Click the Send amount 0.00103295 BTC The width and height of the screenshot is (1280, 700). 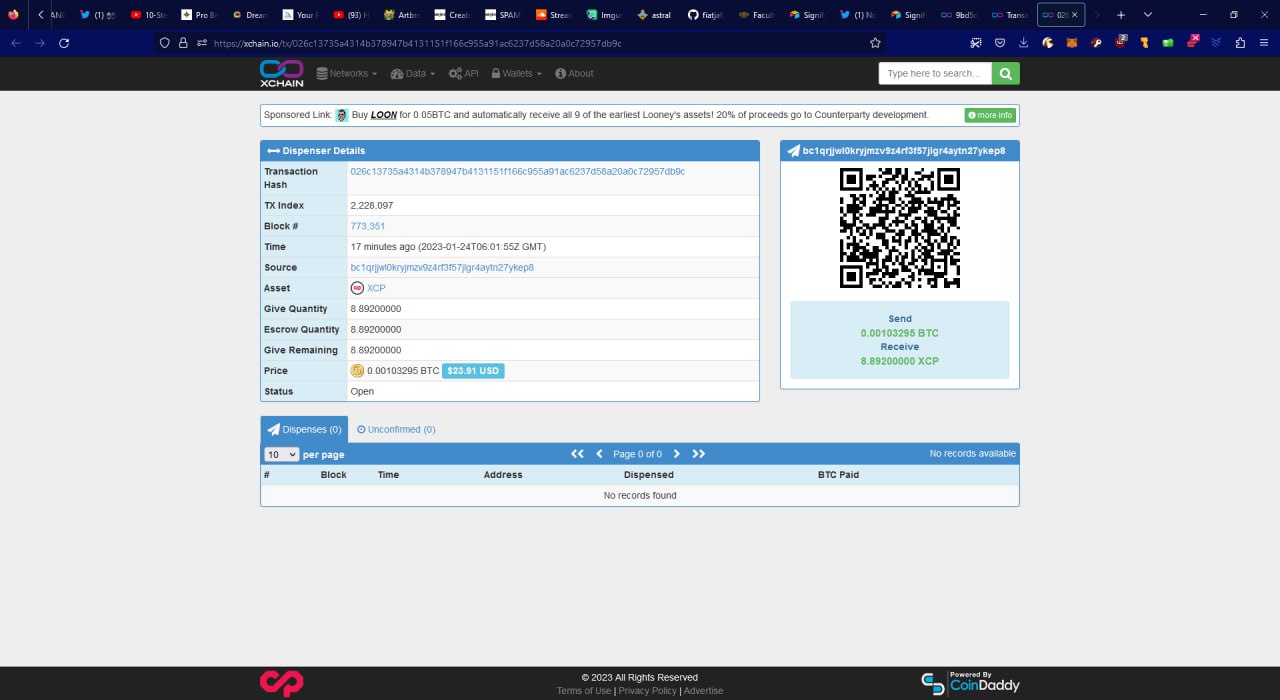[x=900, y=333]
